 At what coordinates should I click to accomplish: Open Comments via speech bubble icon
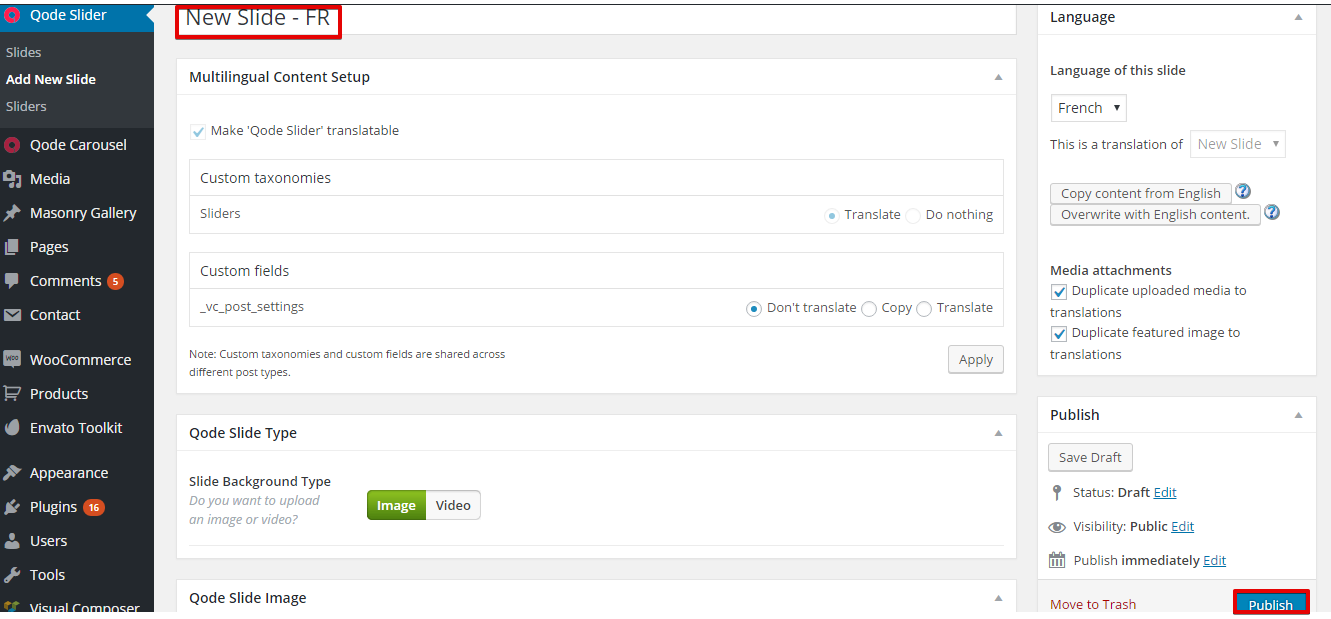[12, 281]
